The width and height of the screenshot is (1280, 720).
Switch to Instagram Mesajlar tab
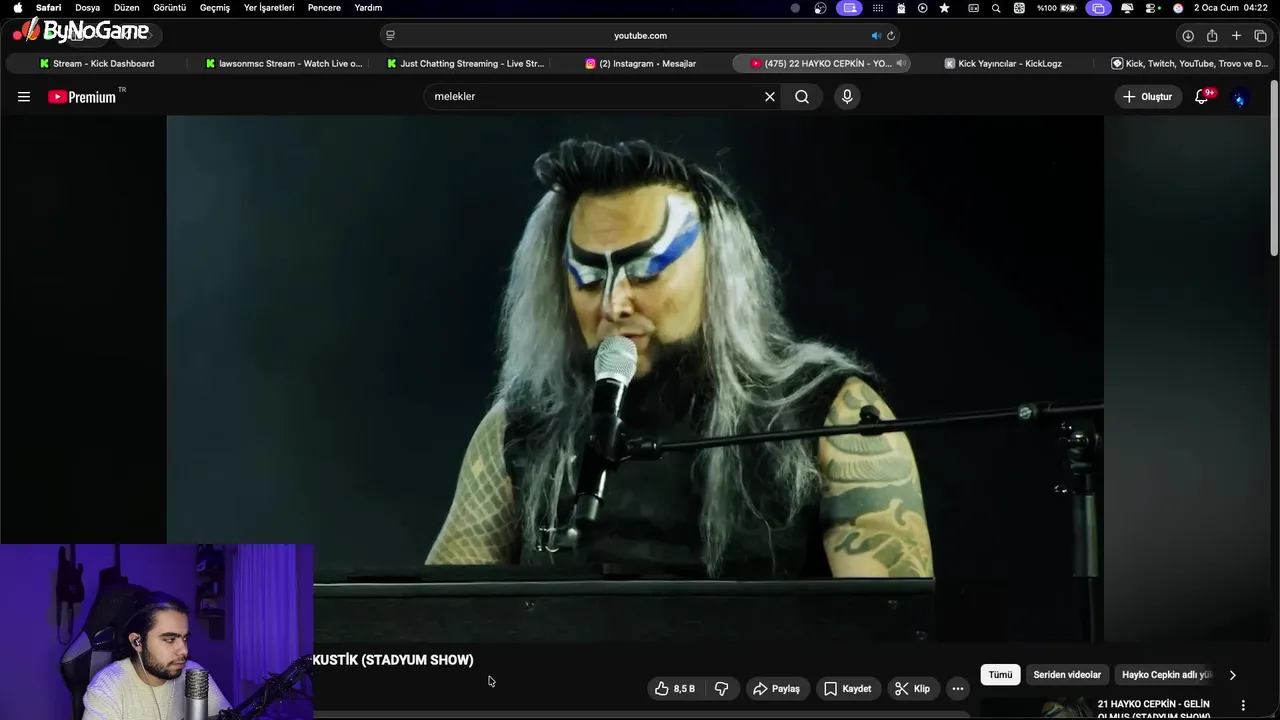[640, 64]
